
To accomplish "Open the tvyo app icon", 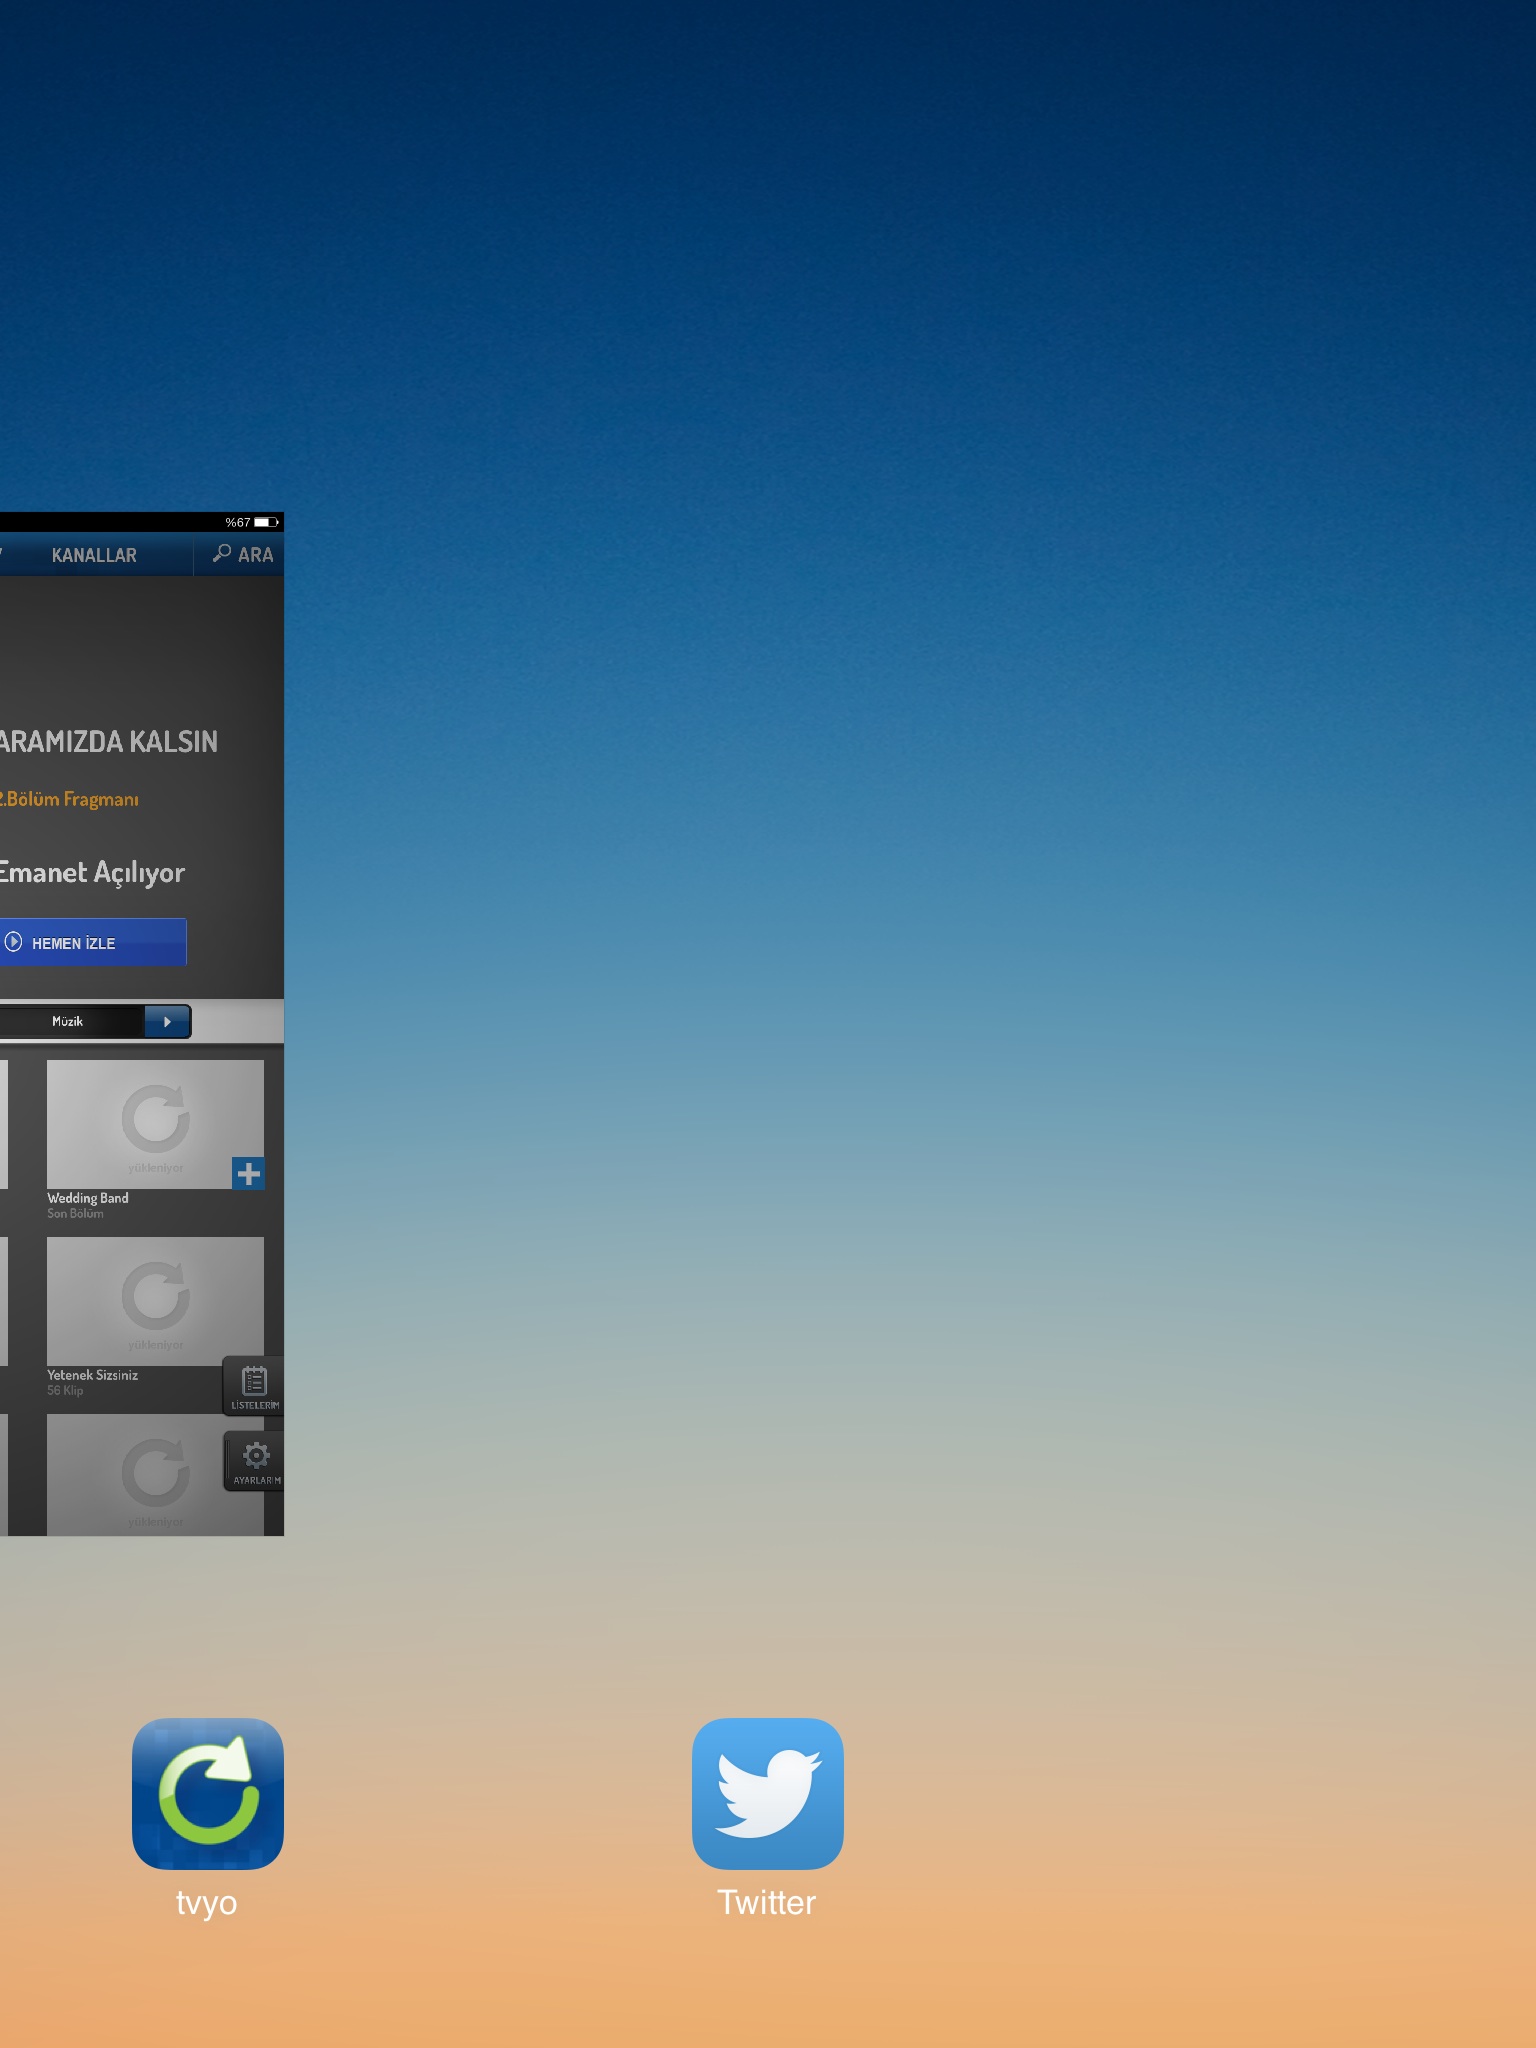I will click(208, 1793).
